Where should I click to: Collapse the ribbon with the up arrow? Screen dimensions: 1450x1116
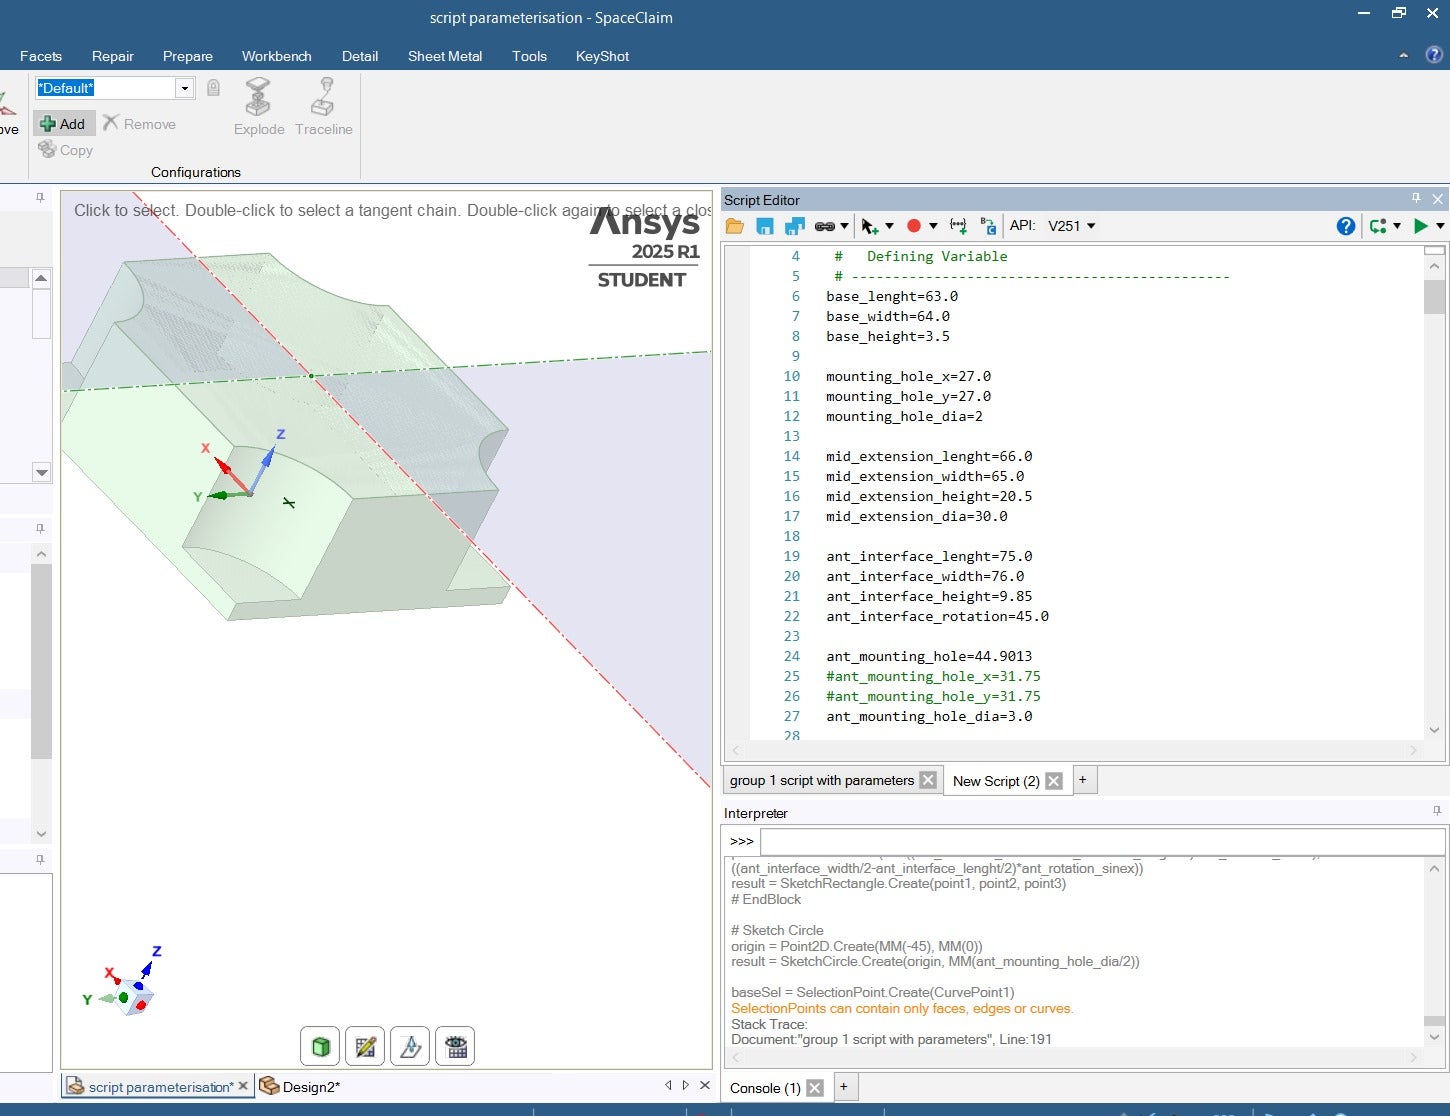(x=1403, y=56)
